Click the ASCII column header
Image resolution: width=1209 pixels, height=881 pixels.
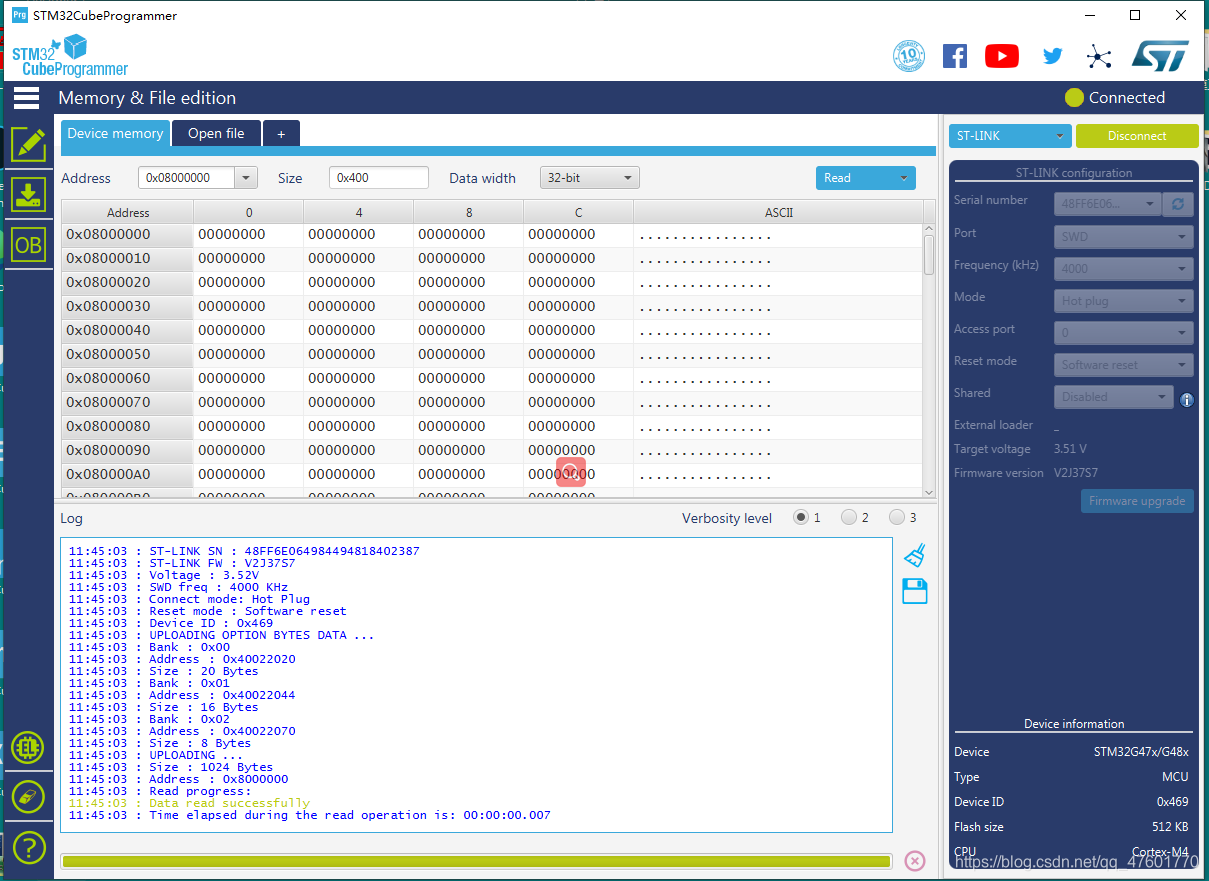point(779,212)
